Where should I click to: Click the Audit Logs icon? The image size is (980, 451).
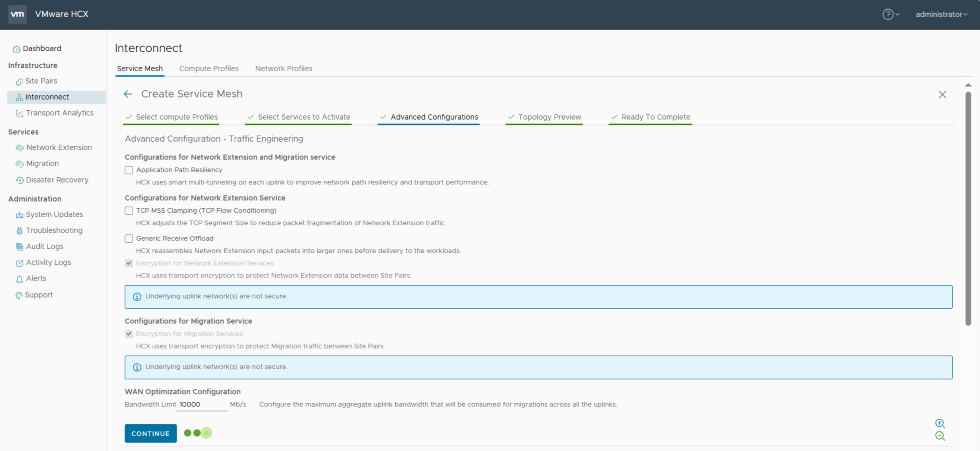(x=19, y=247)
